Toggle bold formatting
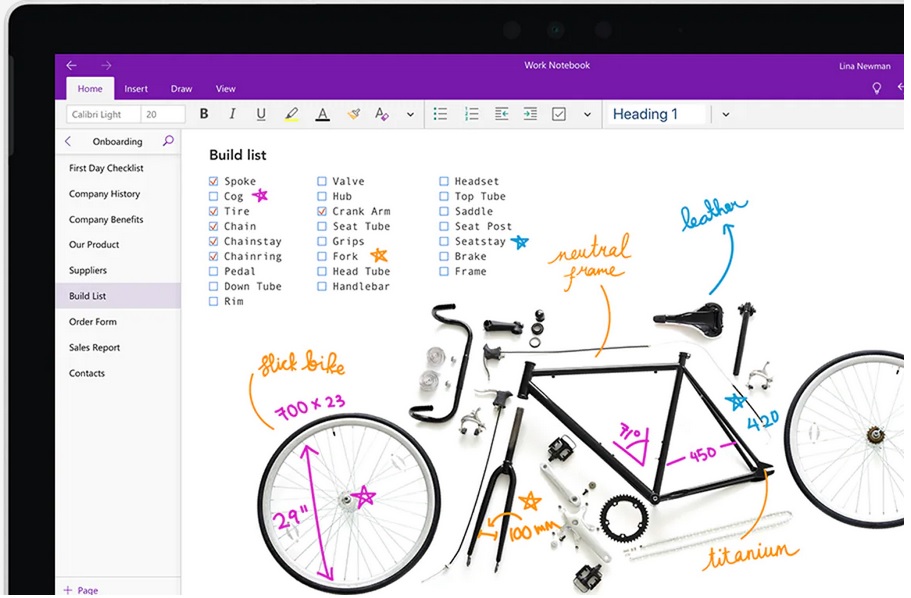The width and height of the screenshot is (911, 598). point(204,114)
